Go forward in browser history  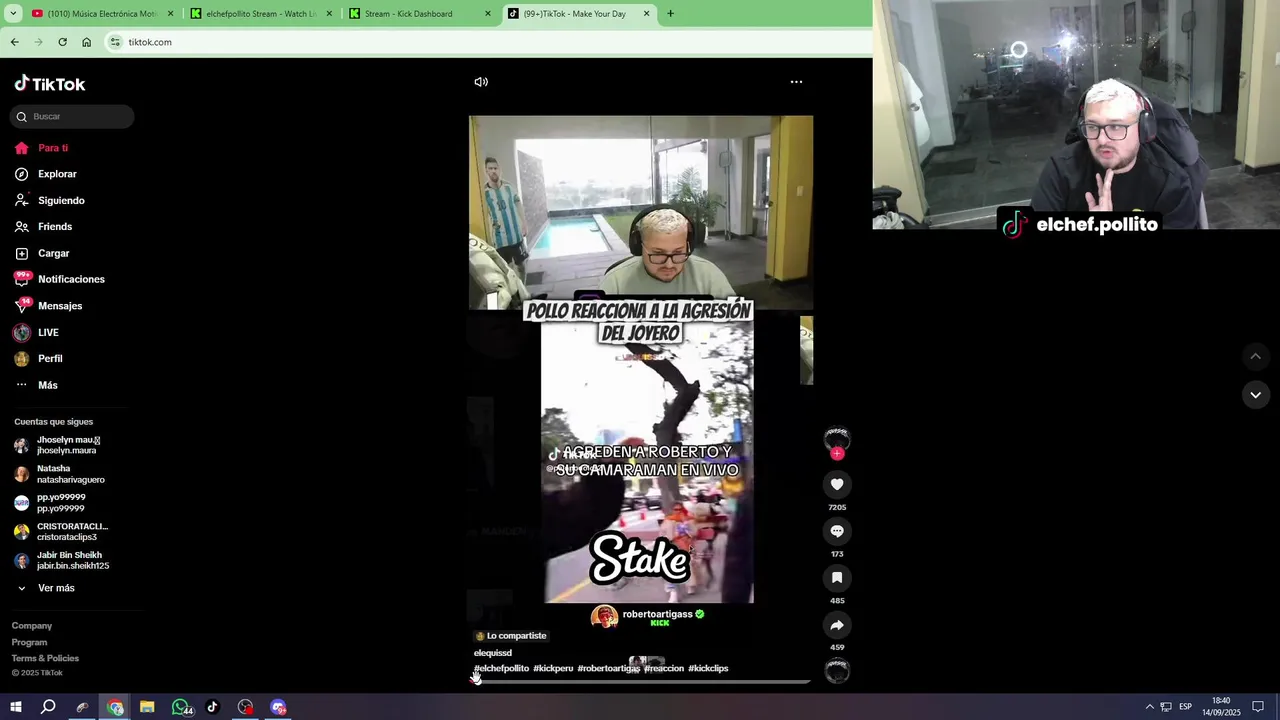38,42
